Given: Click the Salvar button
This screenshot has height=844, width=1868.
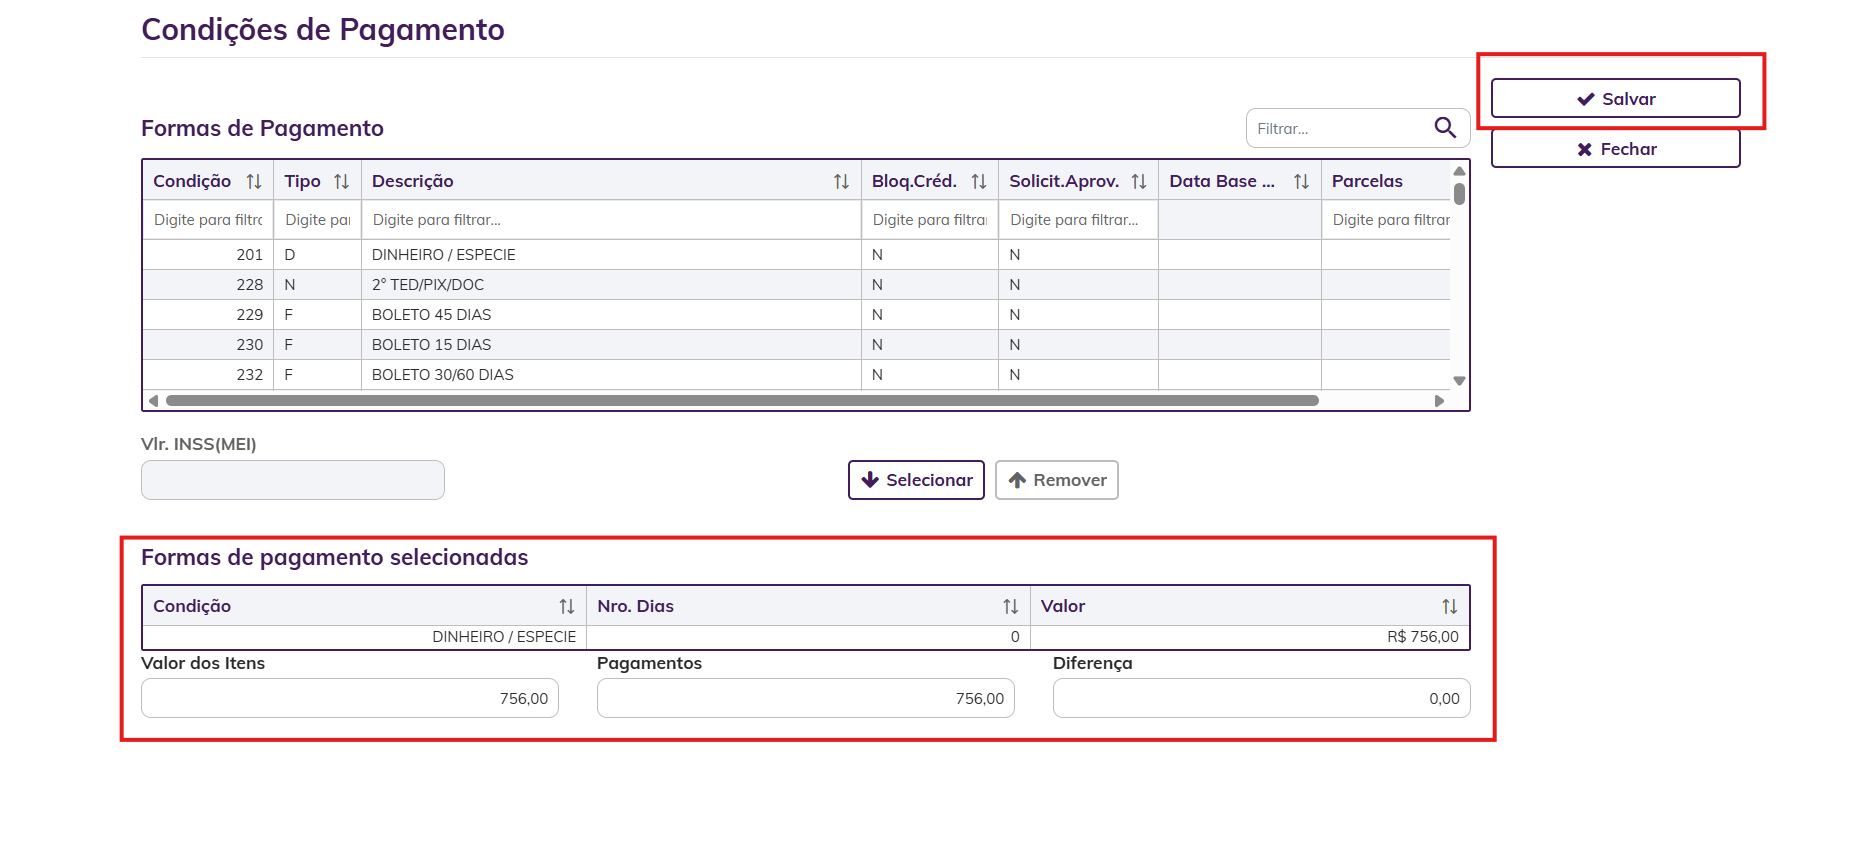Looking at the screenshot, I should pyautogui.click(x=1615, y=98).
